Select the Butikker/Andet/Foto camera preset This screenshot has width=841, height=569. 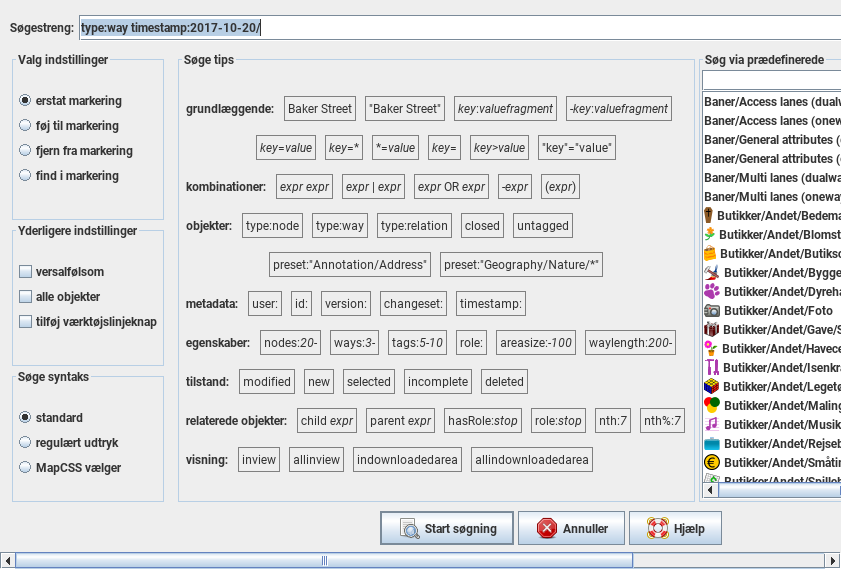711,311
